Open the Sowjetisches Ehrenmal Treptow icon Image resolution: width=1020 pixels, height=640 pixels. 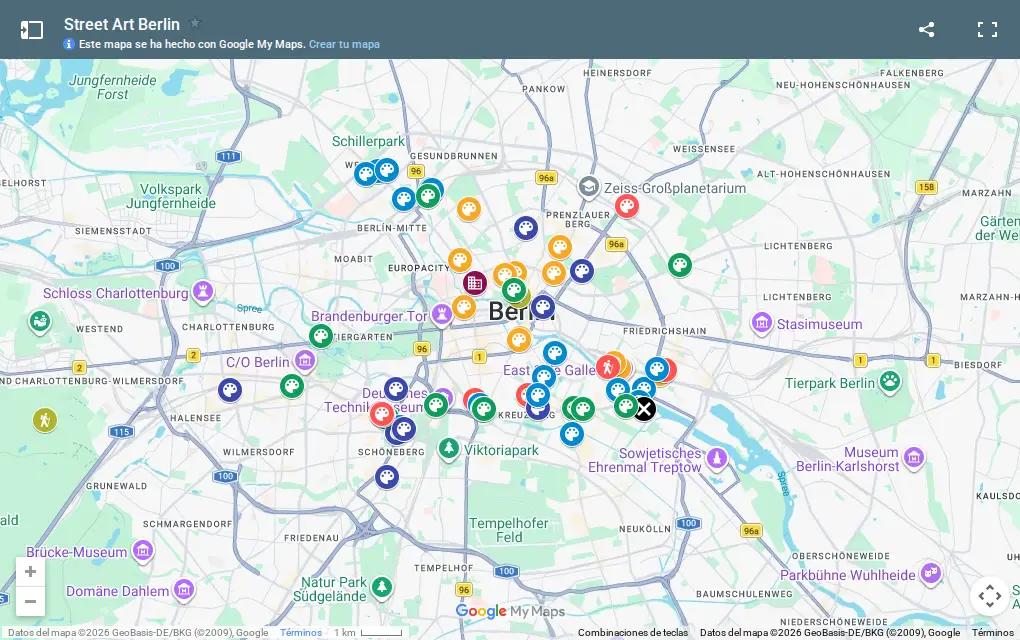(x=717, y=457)
